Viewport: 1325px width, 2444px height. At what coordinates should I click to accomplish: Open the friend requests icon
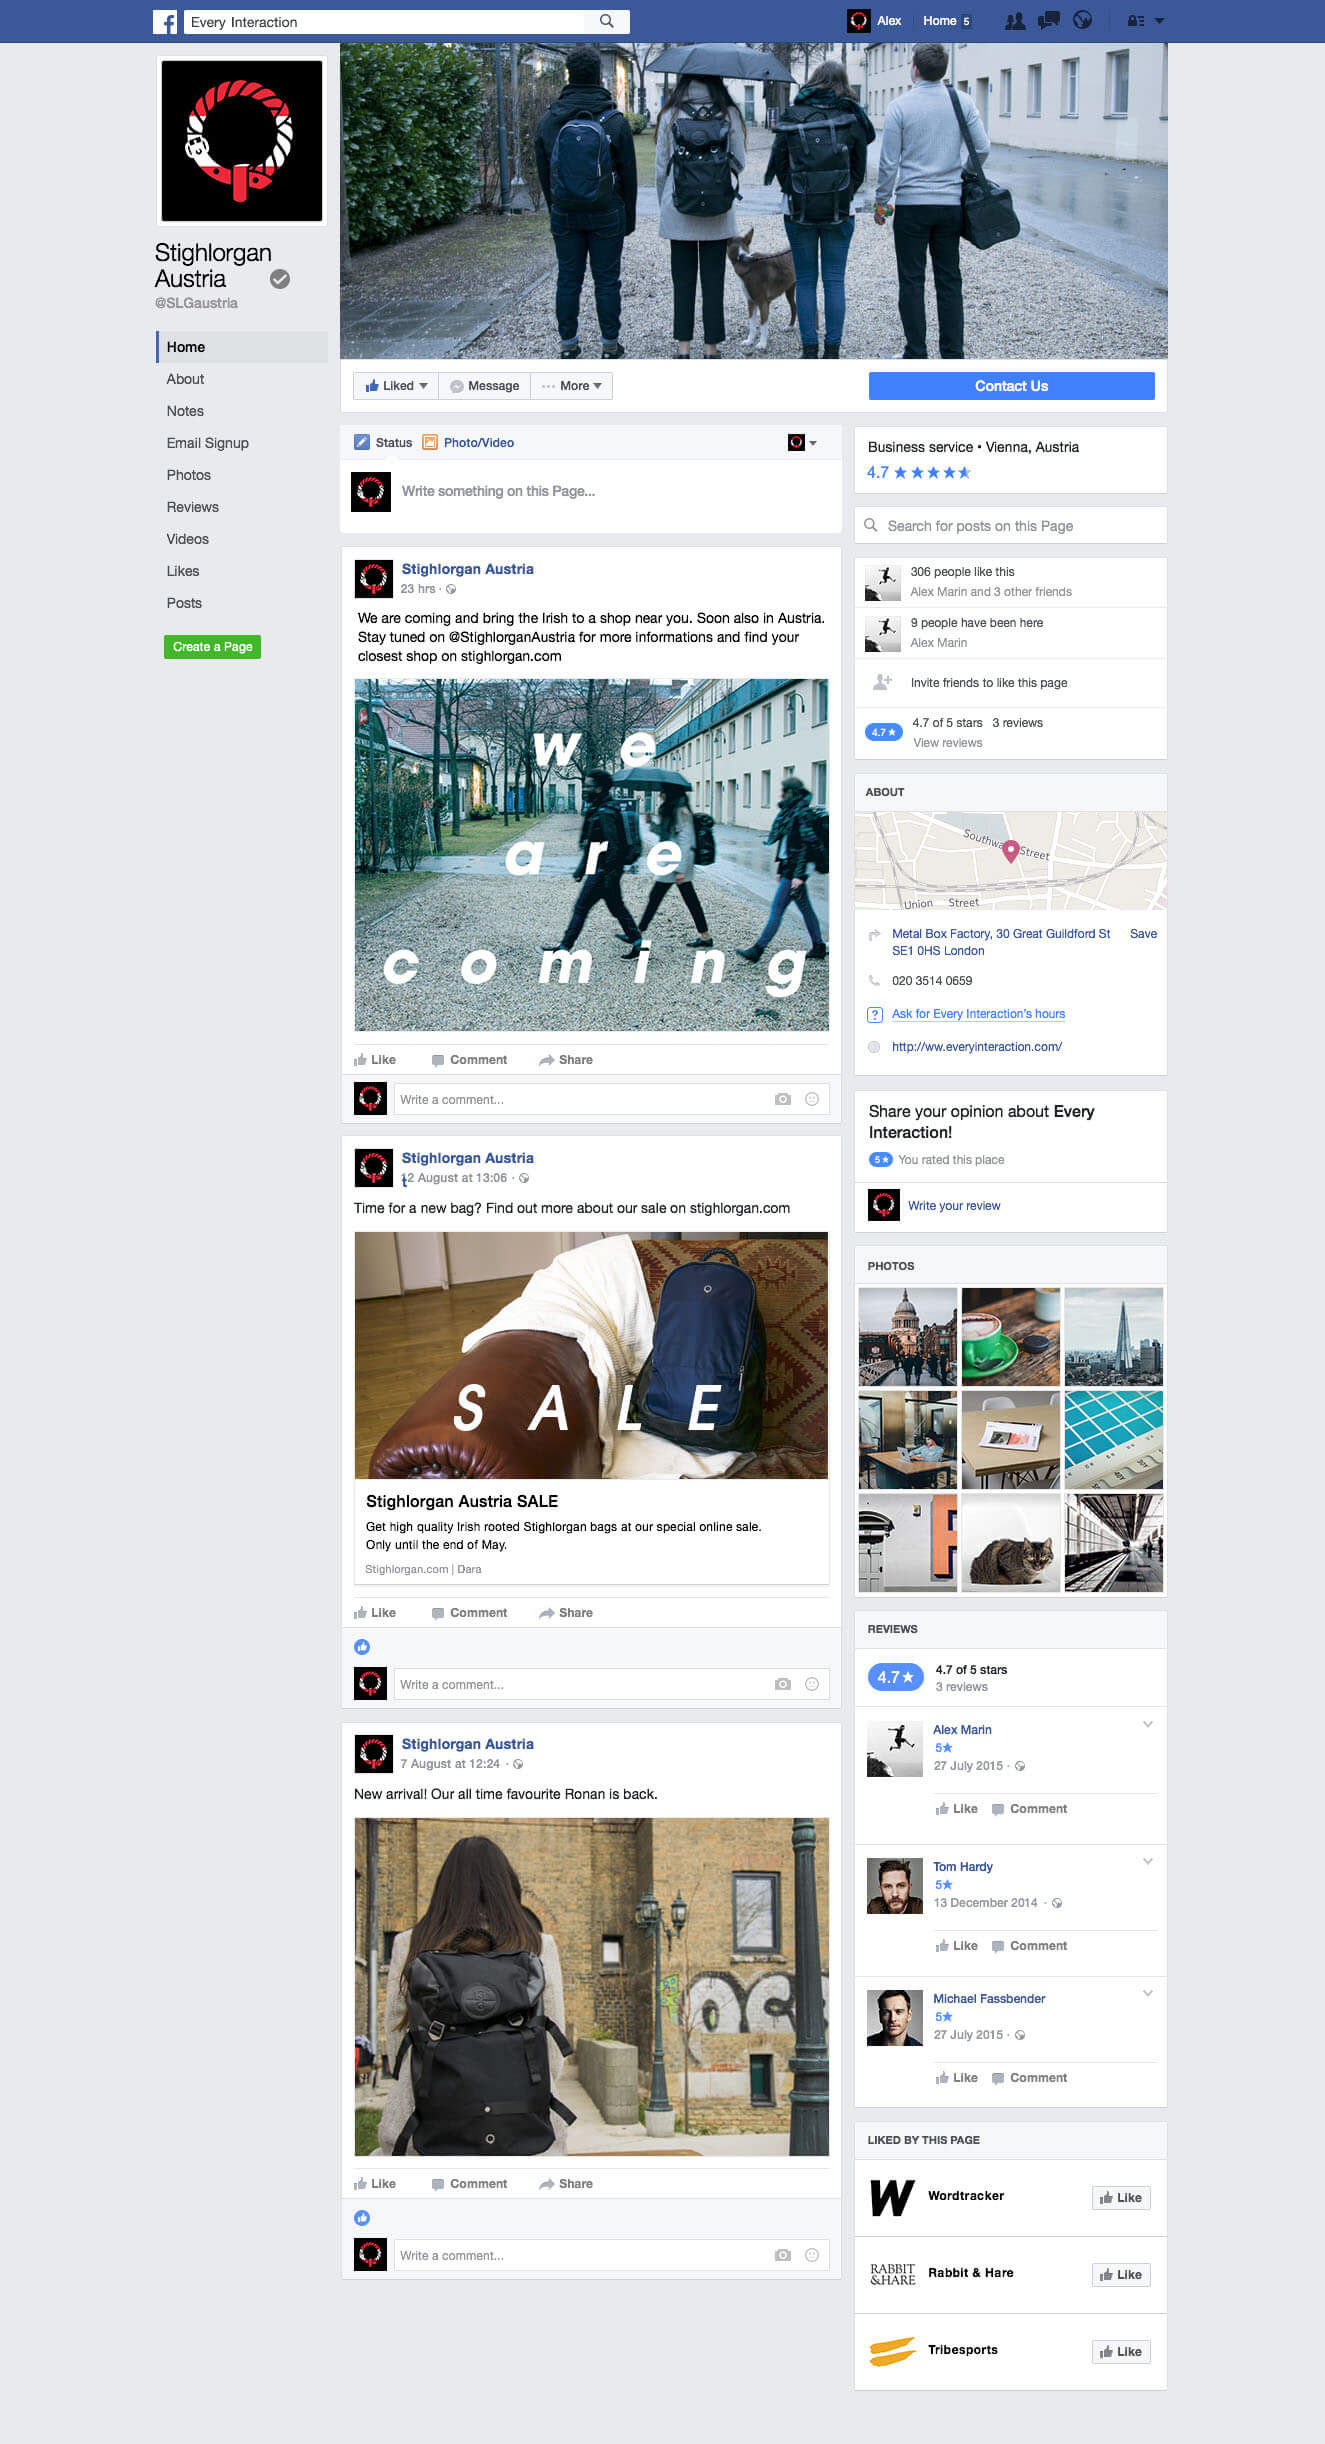[1015, 21]
